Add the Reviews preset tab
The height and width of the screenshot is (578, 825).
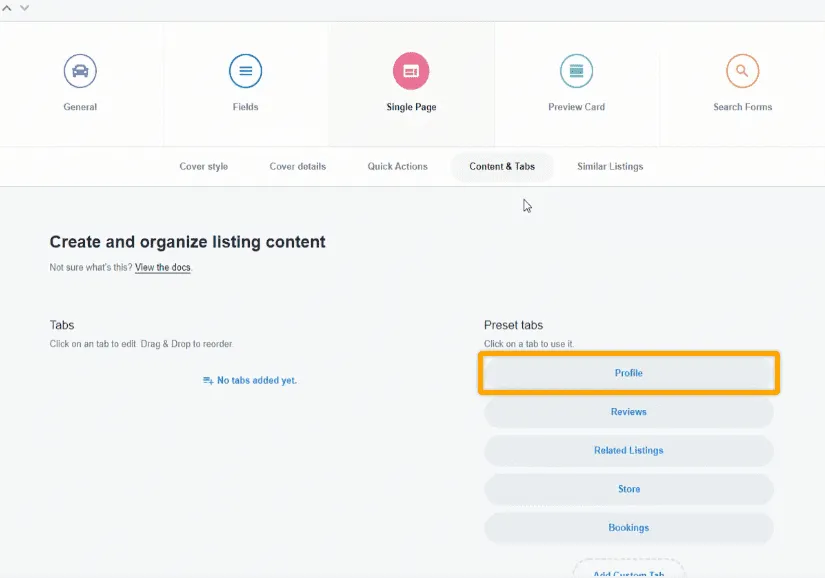coord(628,412)
